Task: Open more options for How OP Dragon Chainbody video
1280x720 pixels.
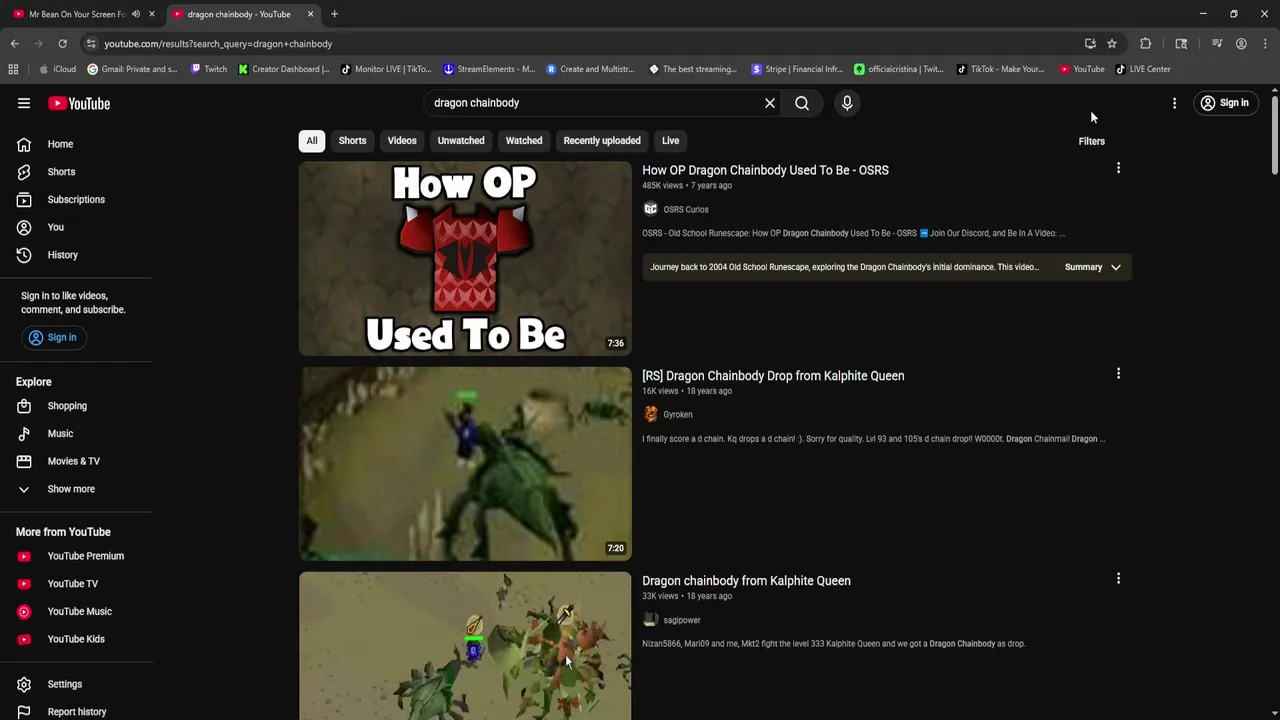Action: [1118, 168]
